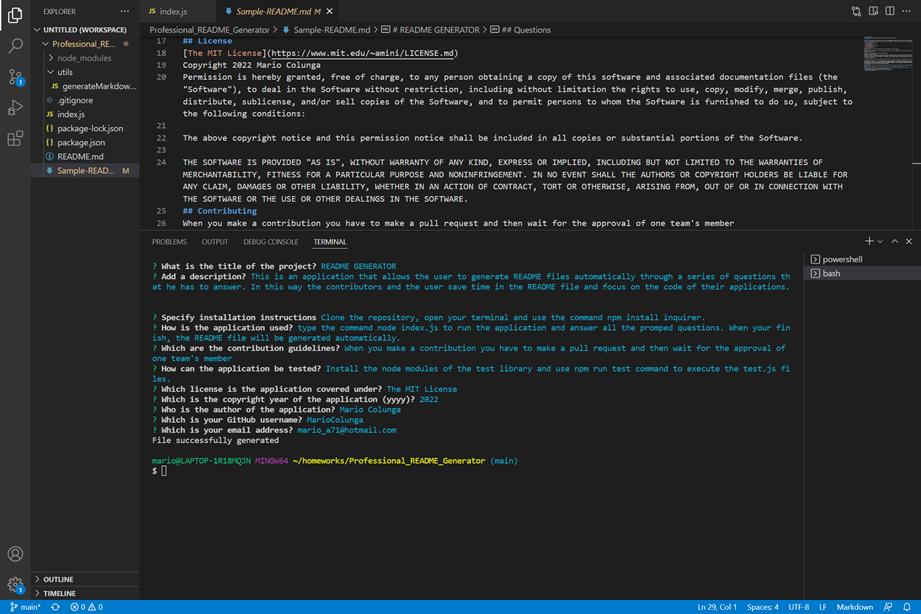Click the Open Changes icon in editor toolbar

[x=855, y=10]
